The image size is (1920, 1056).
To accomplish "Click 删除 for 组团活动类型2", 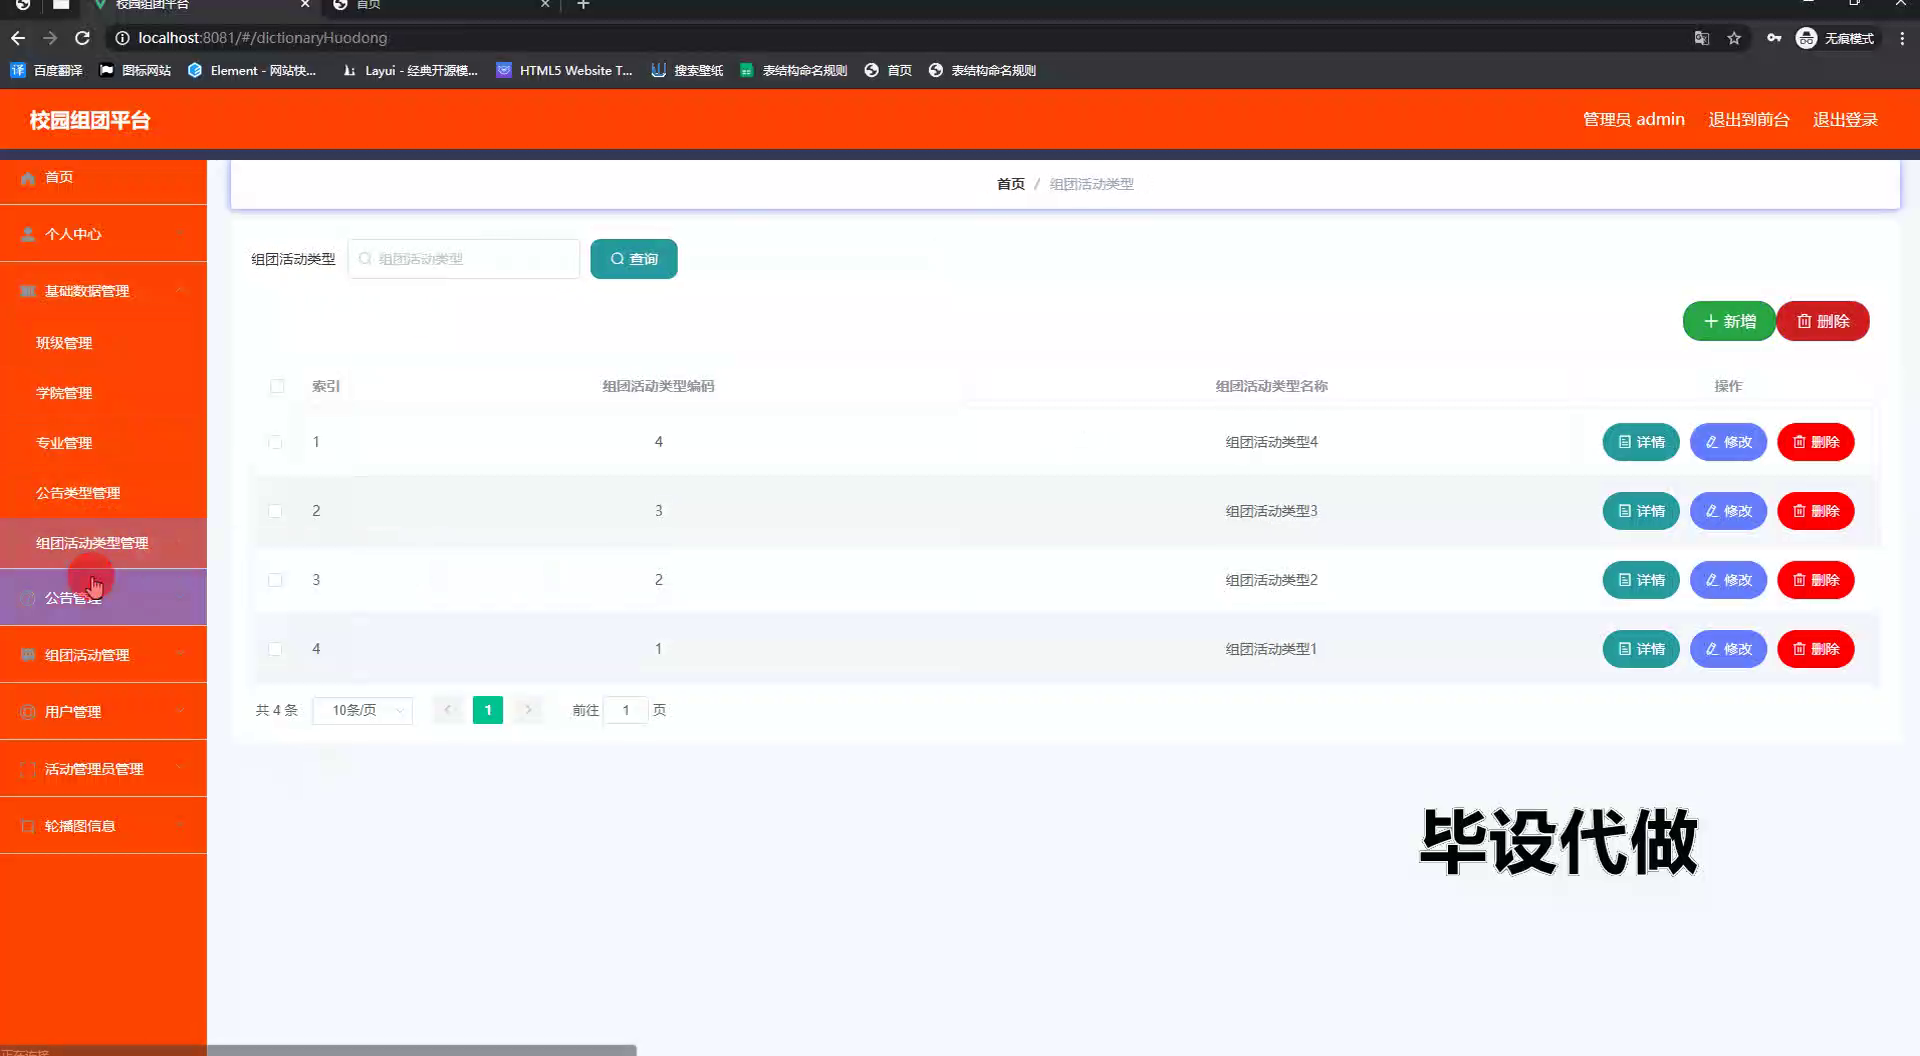I will [x=1816, y=580].
